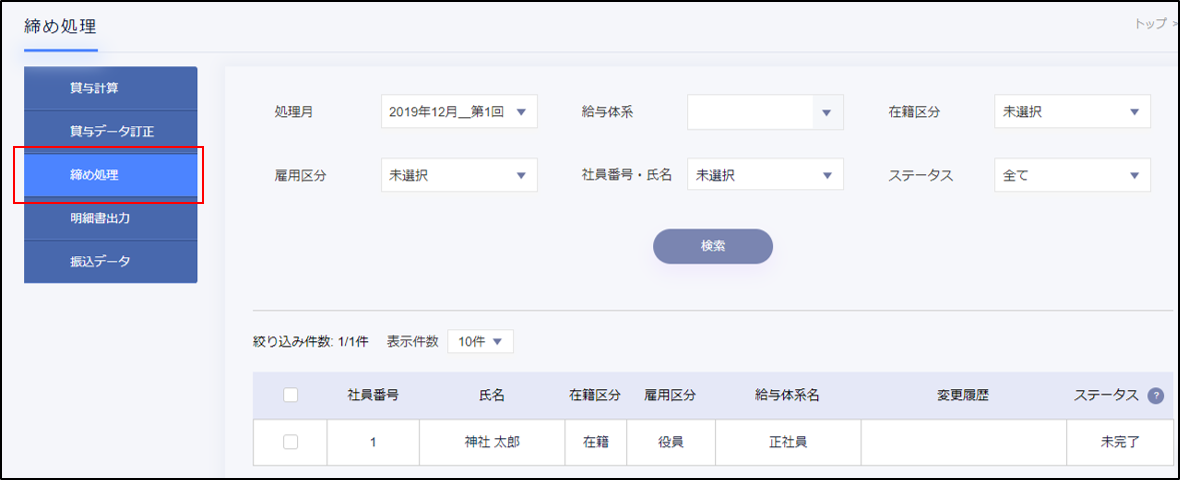The width and height of the screenshot is (1180, 480).
Task: Click the status help question mark icon
Action: [x=1156, y=395]
